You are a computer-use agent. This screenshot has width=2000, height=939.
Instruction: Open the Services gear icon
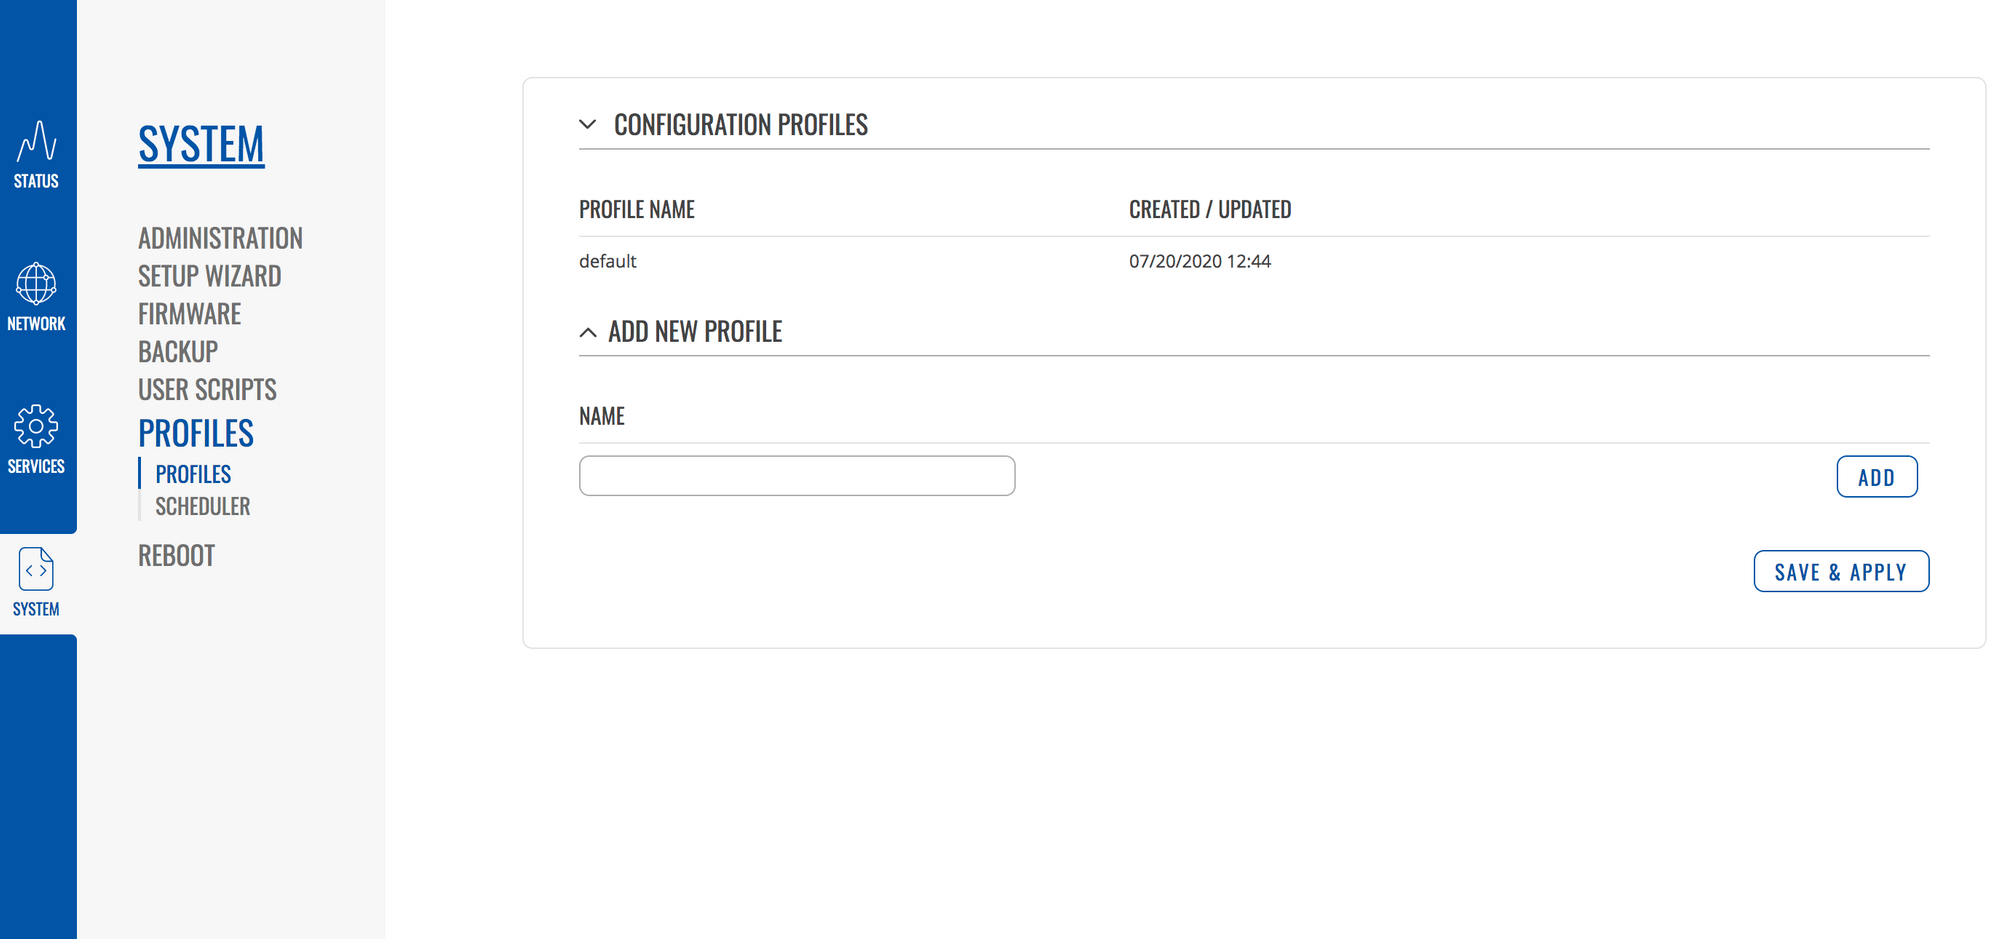pos(36,427)
